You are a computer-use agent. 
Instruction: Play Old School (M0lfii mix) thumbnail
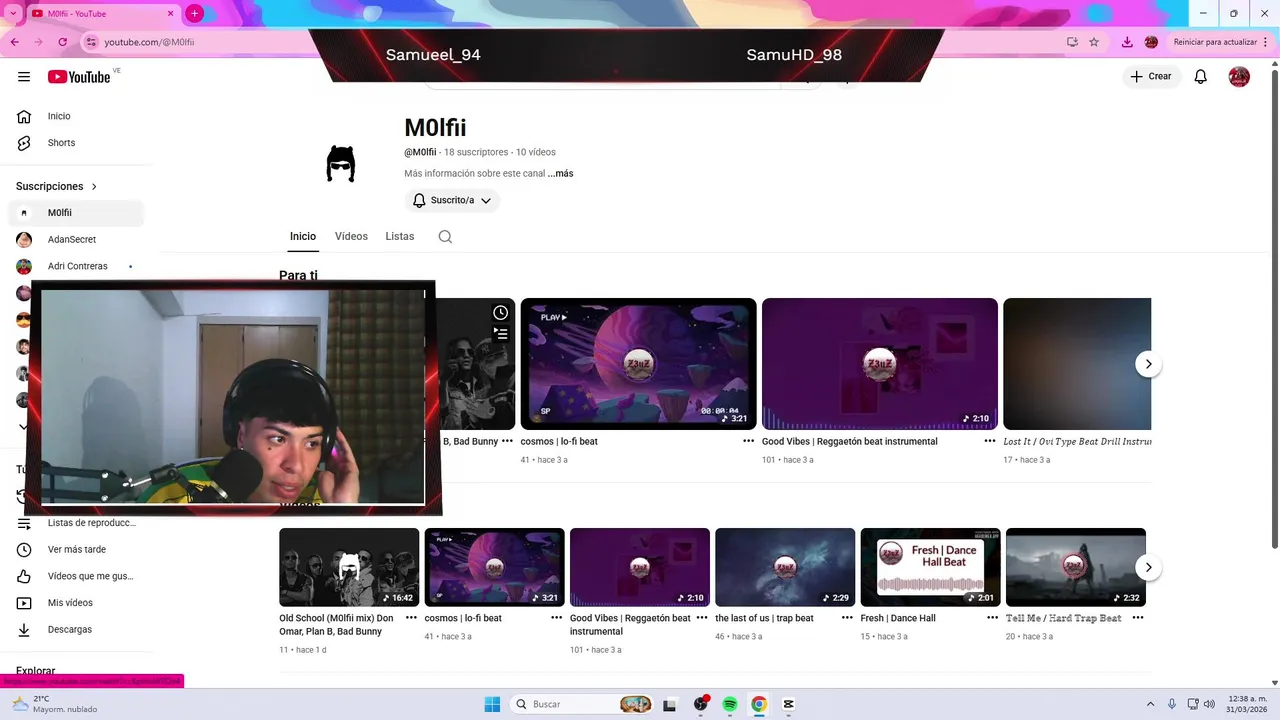click(349, 567)
